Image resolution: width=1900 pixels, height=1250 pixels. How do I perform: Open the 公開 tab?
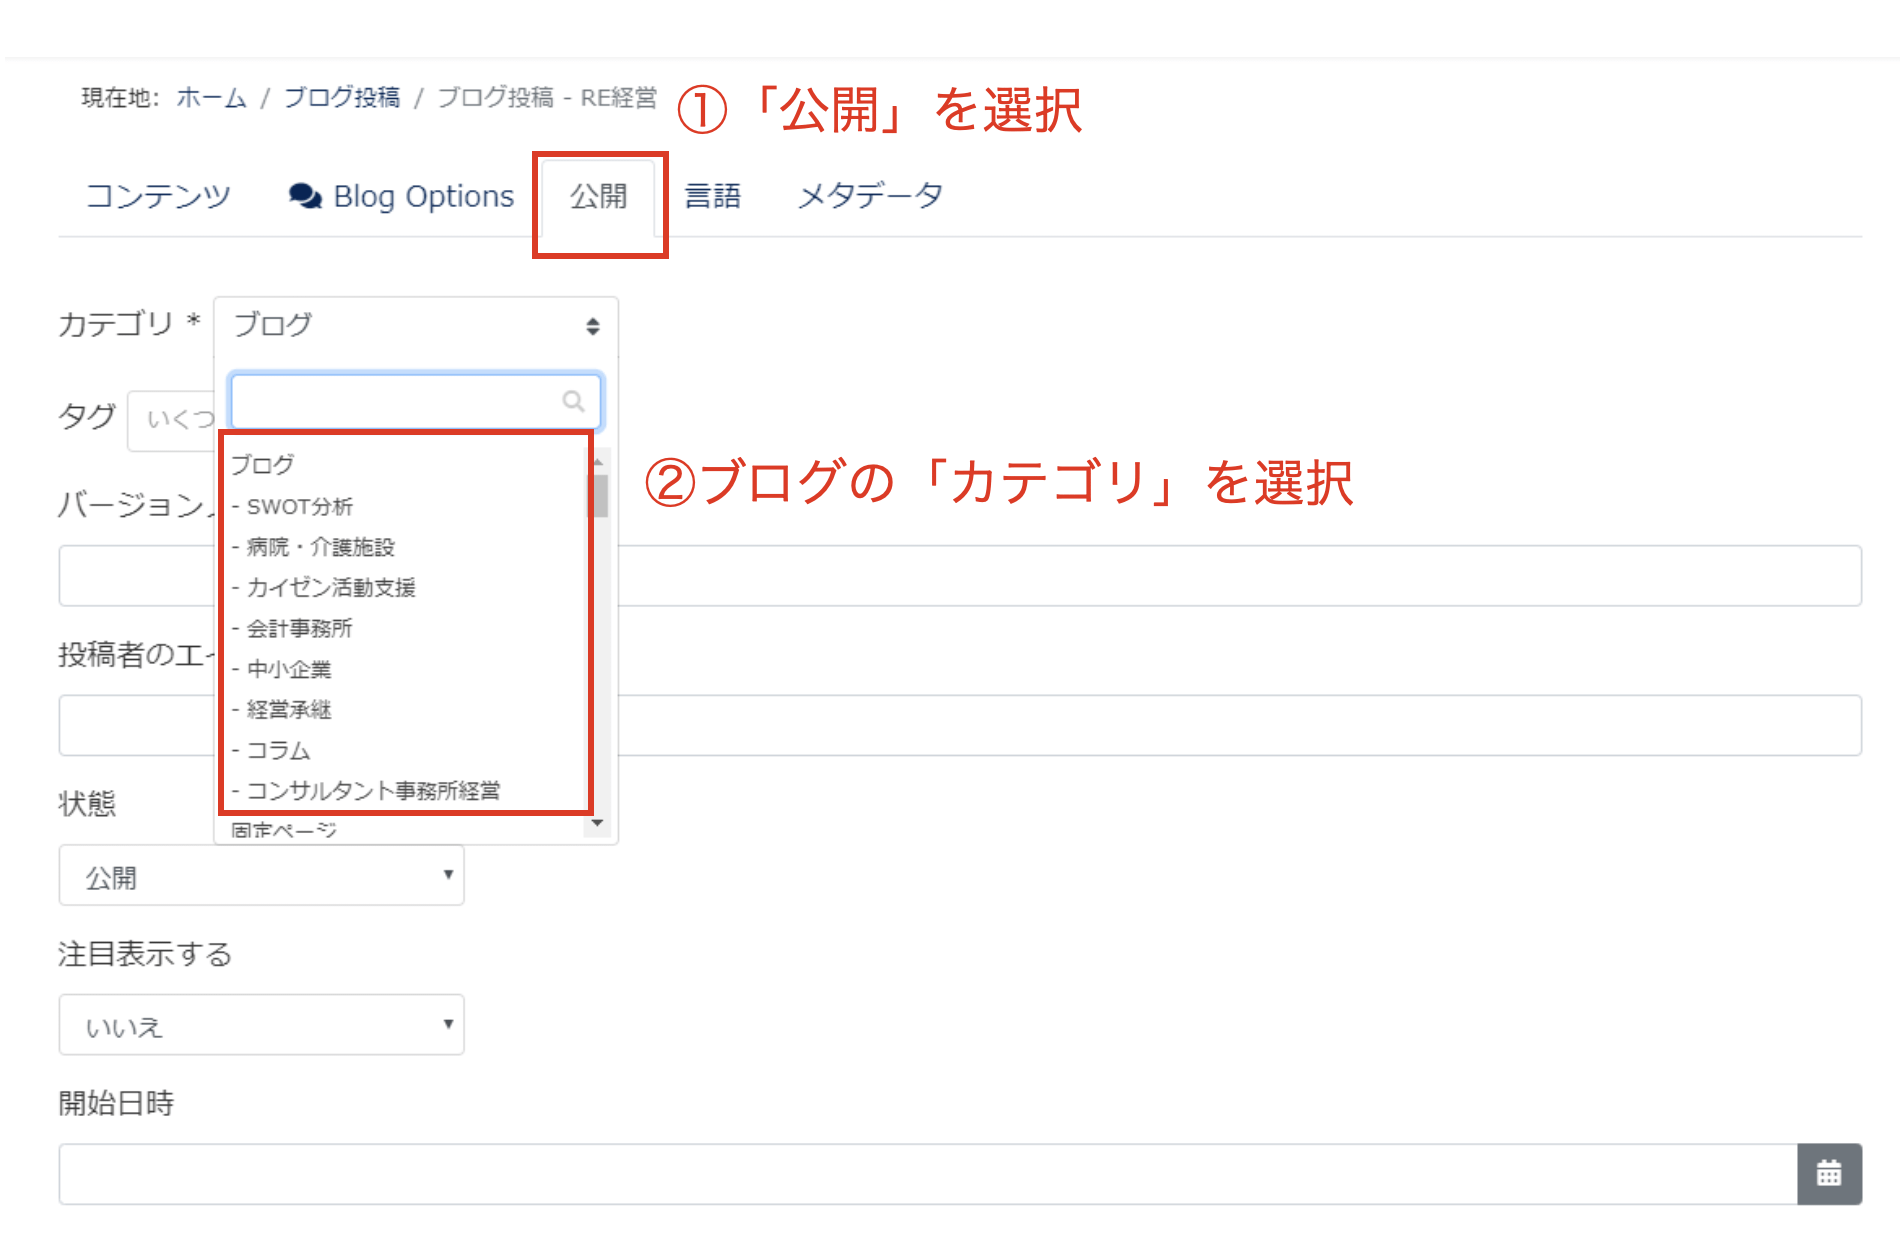[598, 196]
